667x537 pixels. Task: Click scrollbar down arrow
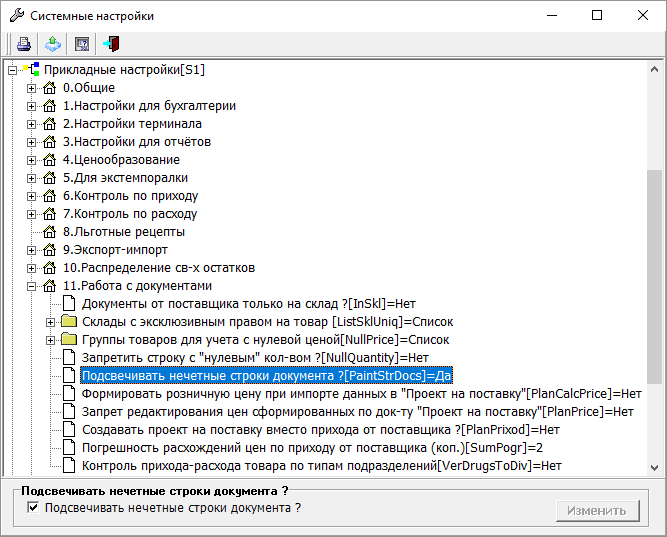[x=654, y=468]
